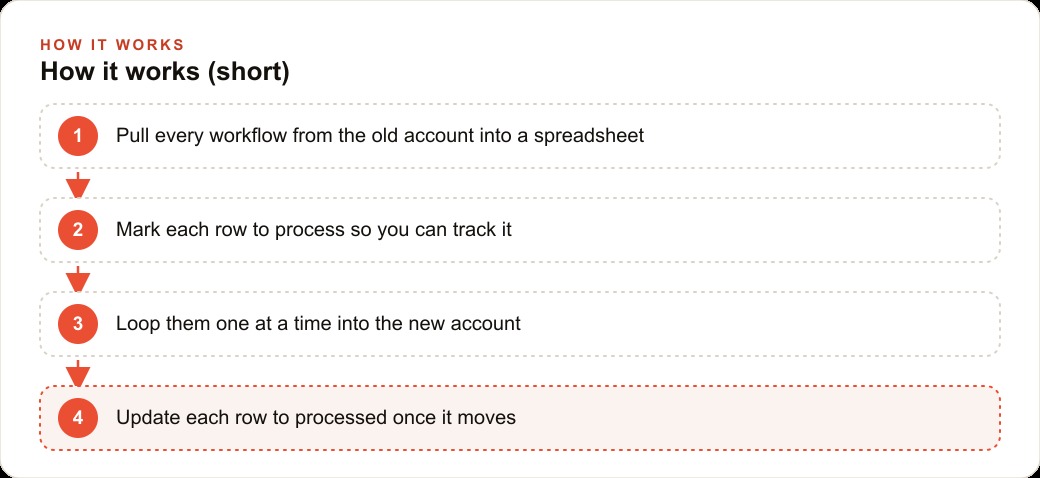
Task: Select the 'Loop them one at a time' card
Action: (x=520, y=324)
